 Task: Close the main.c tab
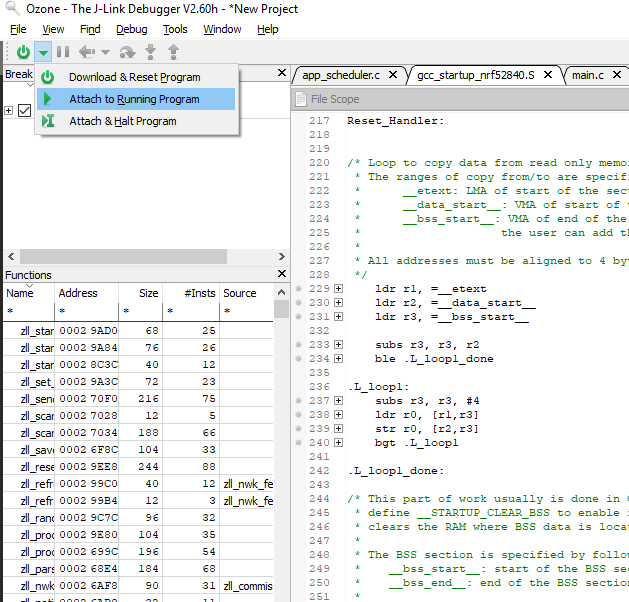click(x=617, y=75)
